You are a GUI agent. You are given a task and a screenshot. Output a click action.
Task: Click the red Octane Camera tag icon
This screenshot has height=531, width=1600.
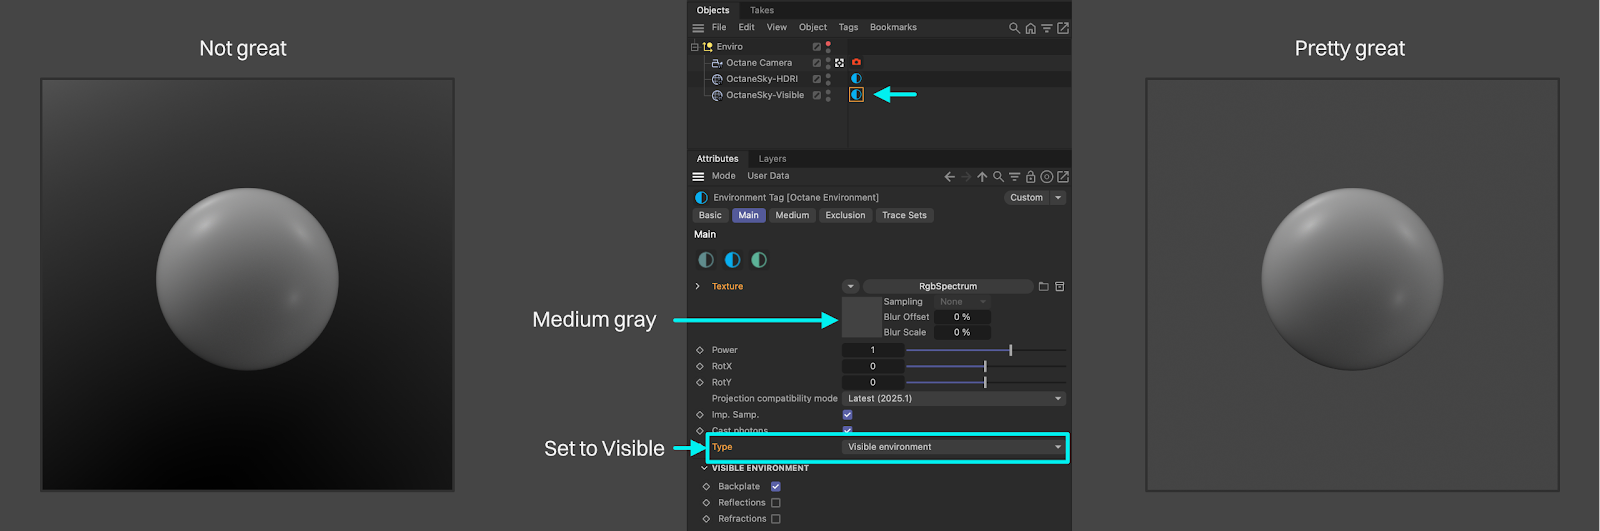[856, 62]
